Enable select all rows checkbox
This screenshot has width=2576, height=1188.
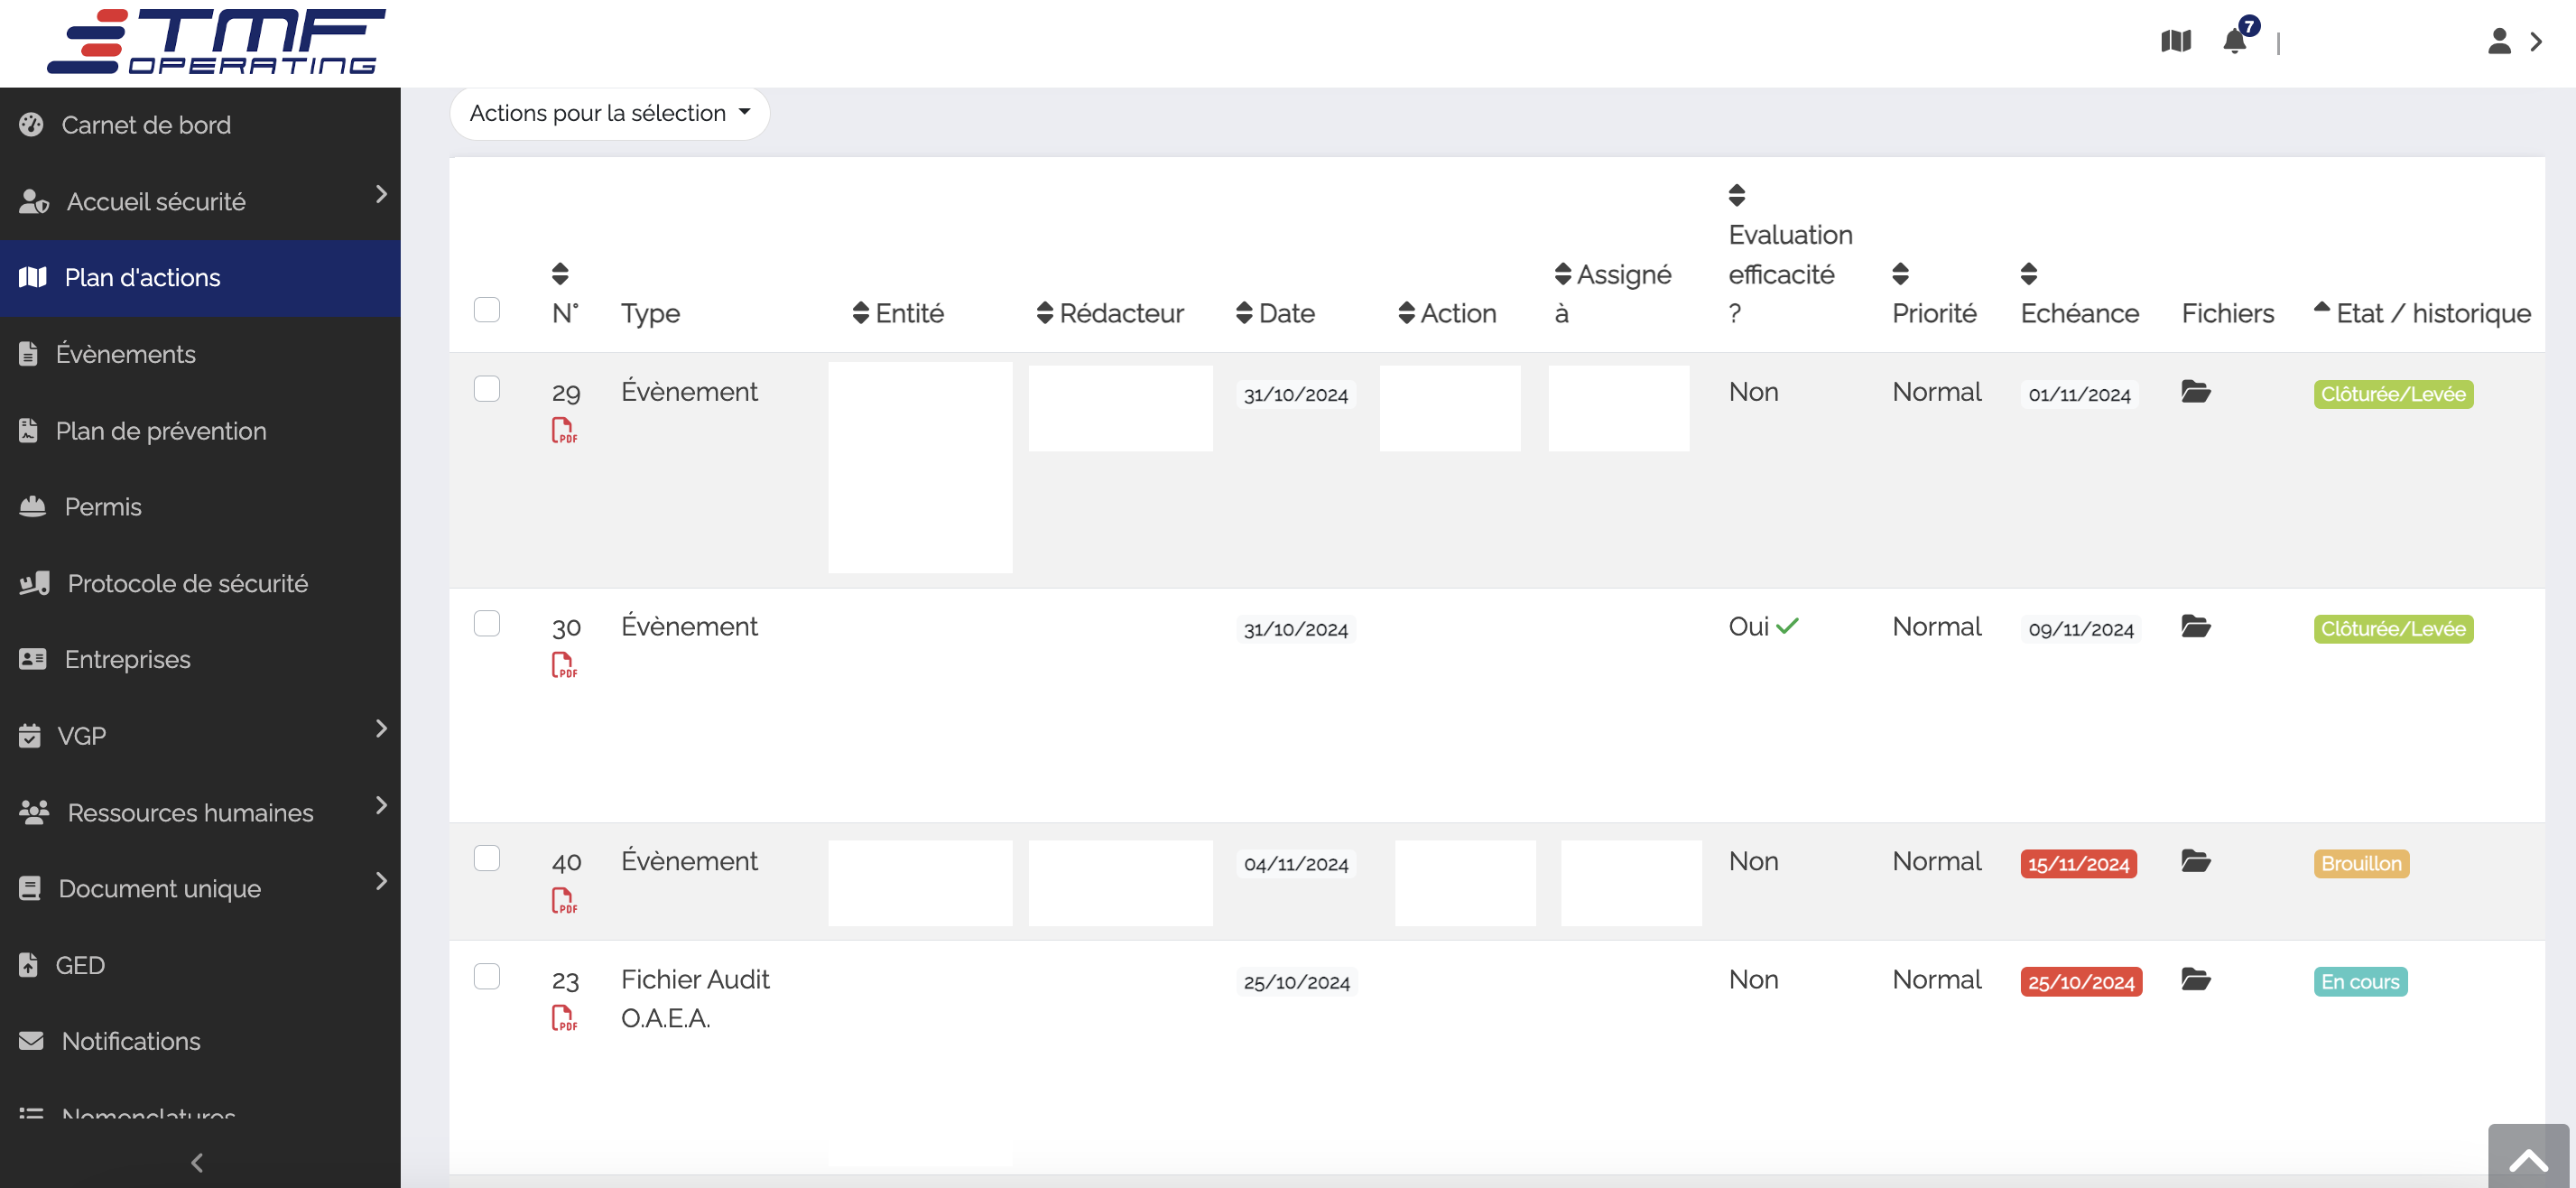488,309
